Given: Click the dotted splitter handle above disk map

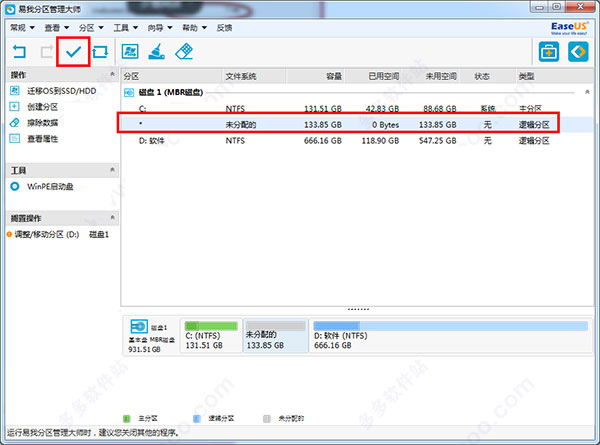Looking at the screenshot, I should pyautogui.click(x=358, y=309).
